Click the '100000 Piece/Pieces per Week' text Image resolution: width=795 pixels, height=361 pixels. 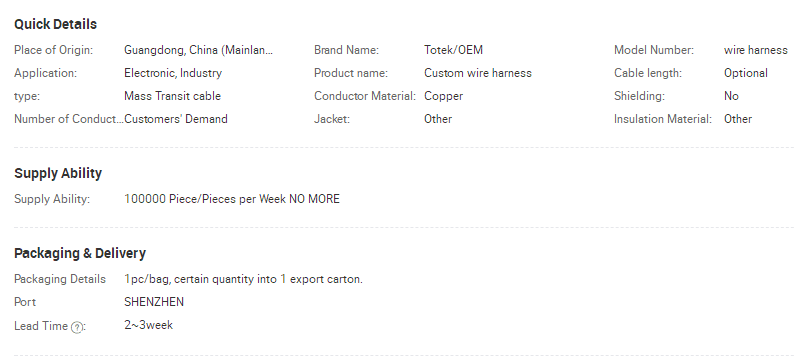pos(205,199)
